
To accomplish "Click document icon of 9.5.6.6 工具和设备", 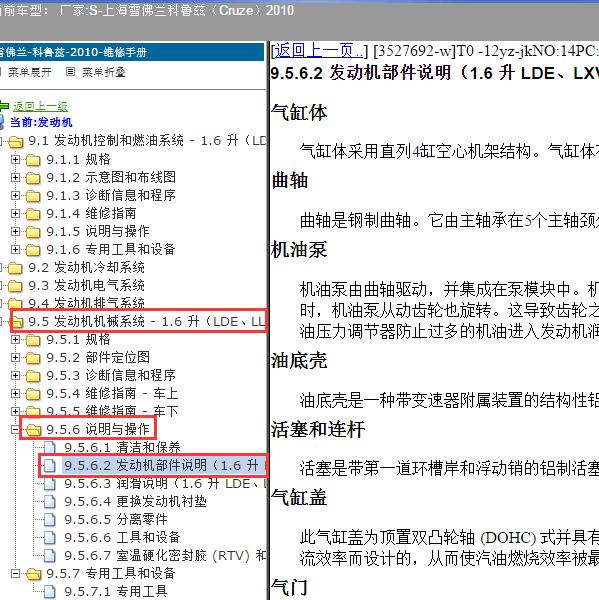I will [x=50, y=538].
